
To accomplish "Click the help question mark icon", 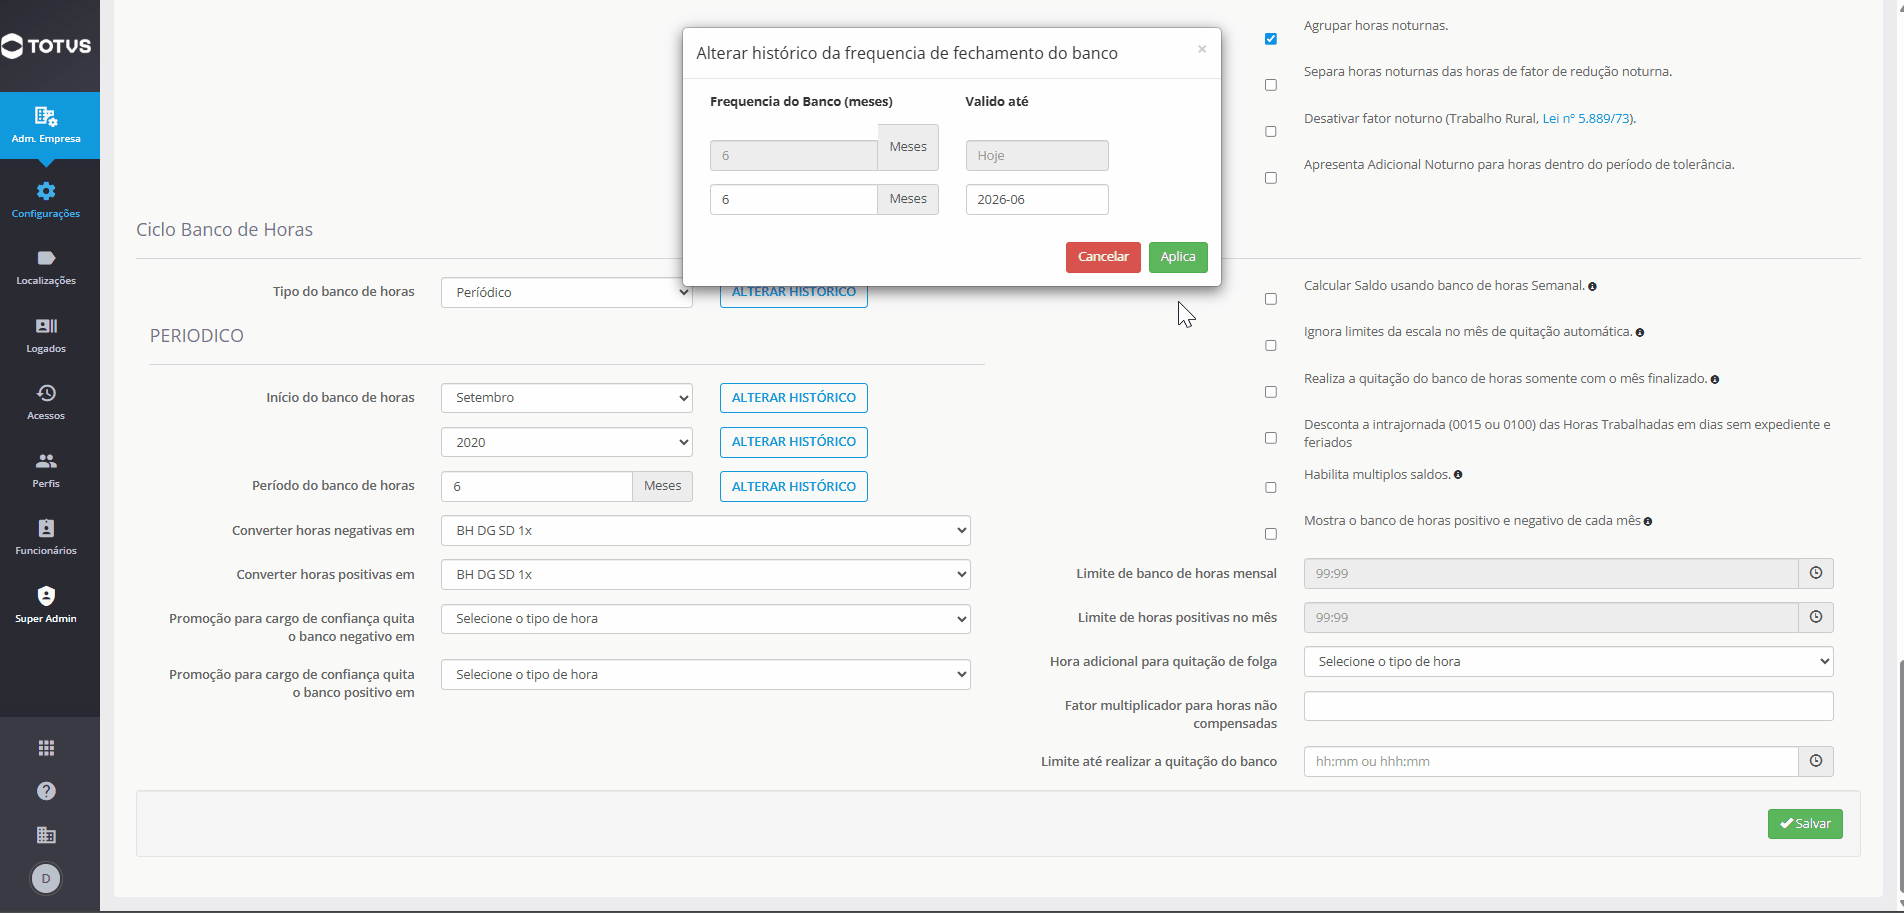I will point(46,791).
